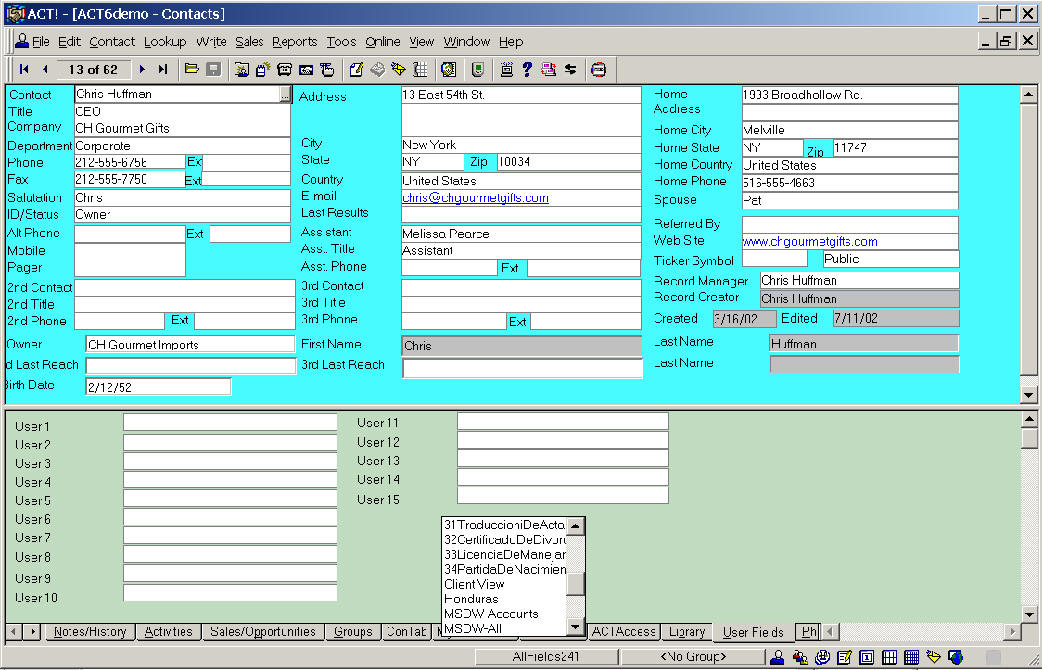1042x670 pixels.
Task: Click the Task List icon in status bar
Action: click(845, 657)
